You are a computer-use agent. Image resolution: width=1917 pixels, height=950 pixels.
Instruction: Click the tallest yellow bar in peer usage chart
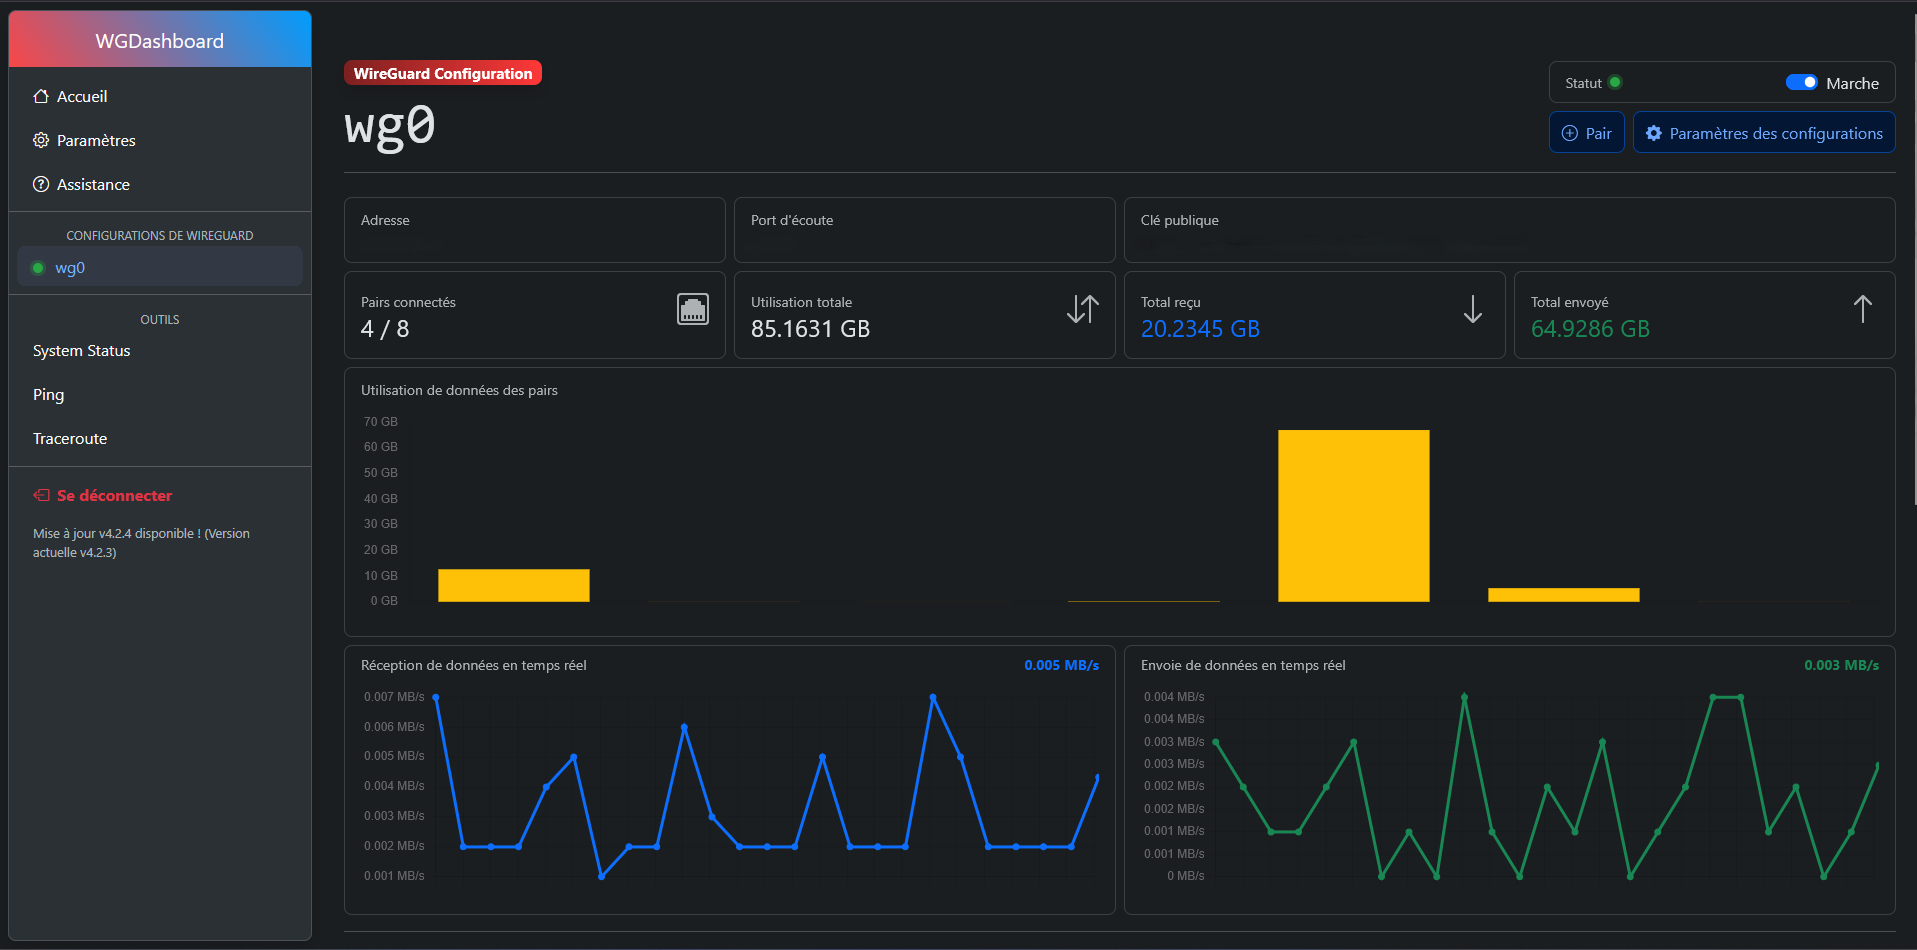point(1353,515)
